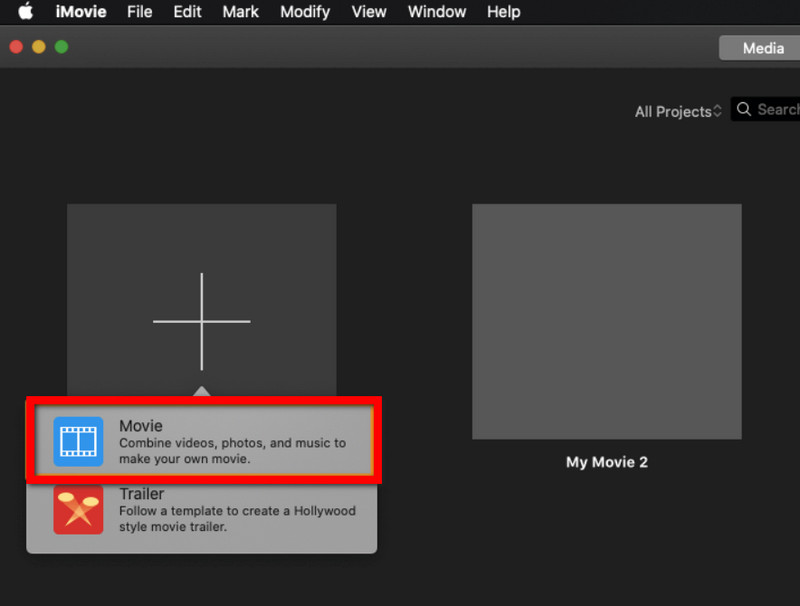Open the iMovie application menu

pos(81,12)
